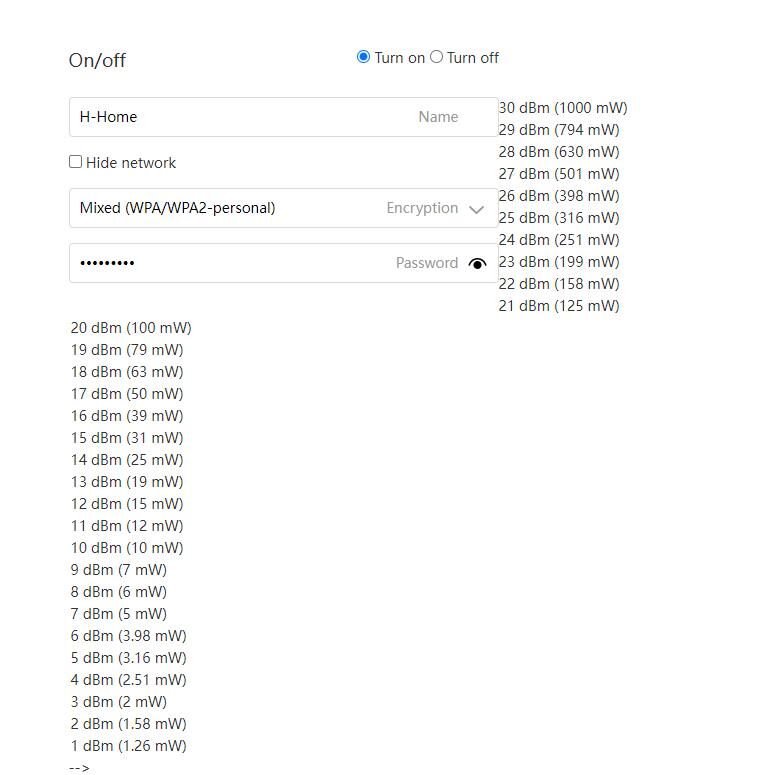Viewport: 764px width, 775px height.
Task: Click the Password input field
Action: pos(284,263)
